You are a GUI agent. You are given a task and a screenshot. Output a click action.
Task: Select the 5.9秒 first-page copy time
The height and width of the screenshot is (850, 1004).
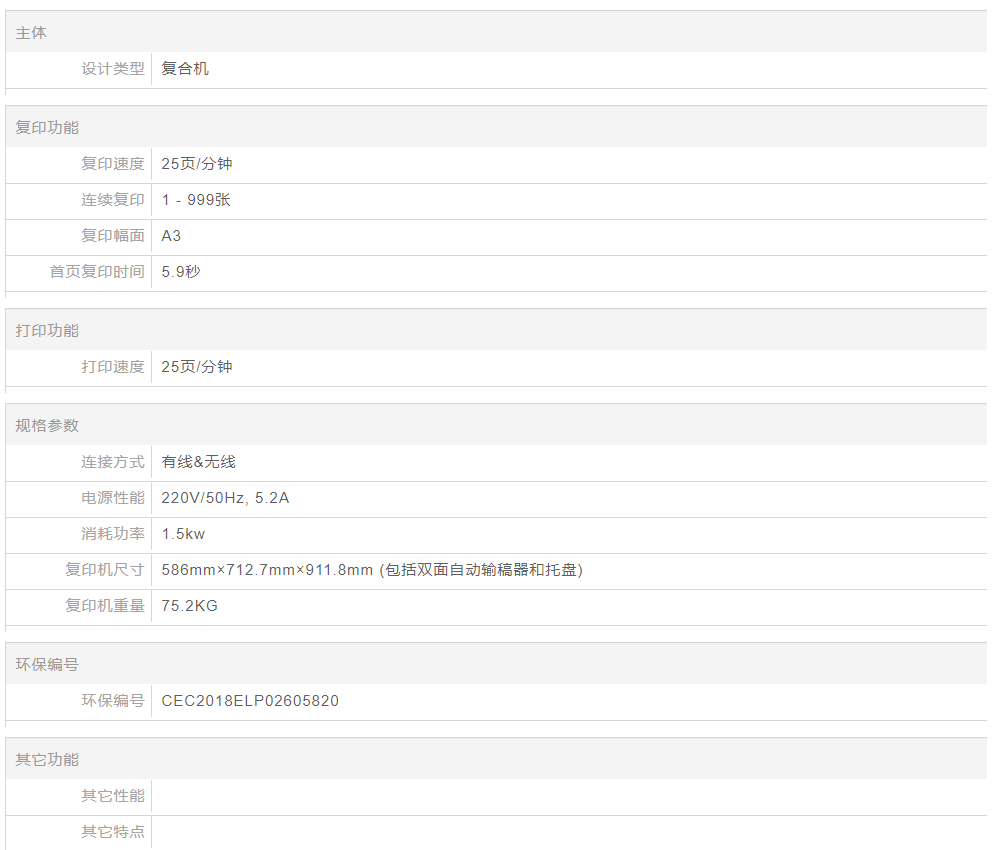coord(181,272)
